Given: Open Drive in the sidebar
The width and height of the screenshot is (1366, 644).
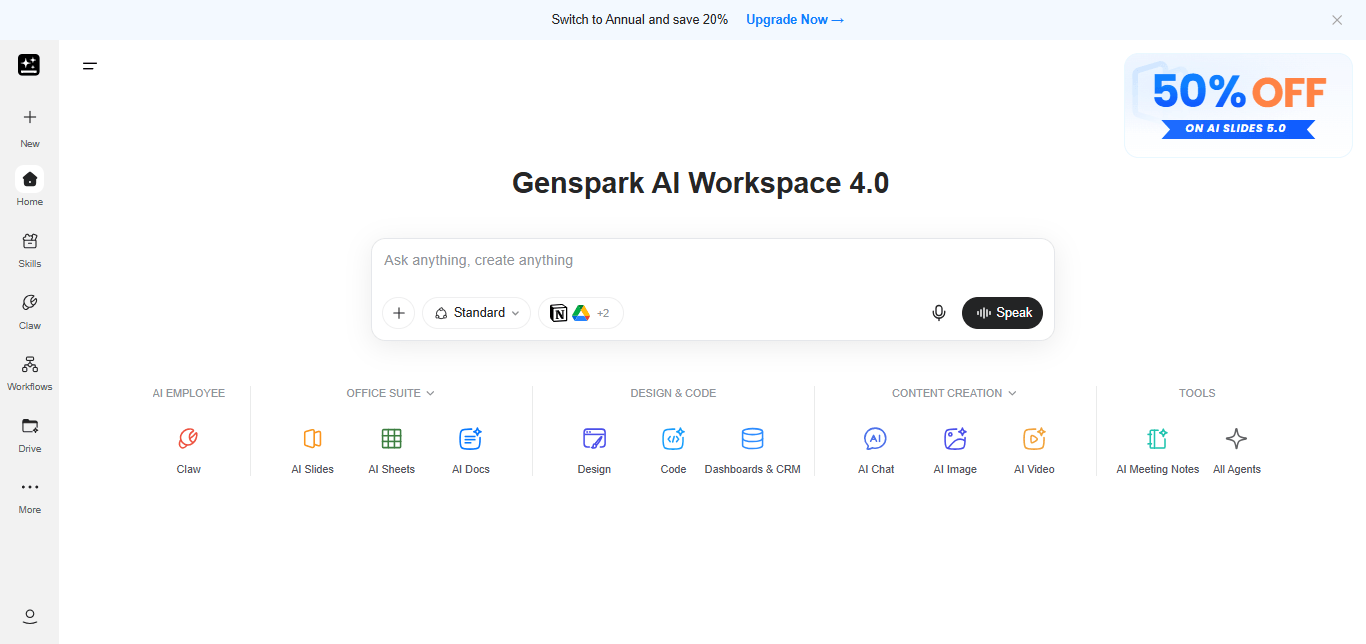Looking at the screenshot, I should click(30, 434).
